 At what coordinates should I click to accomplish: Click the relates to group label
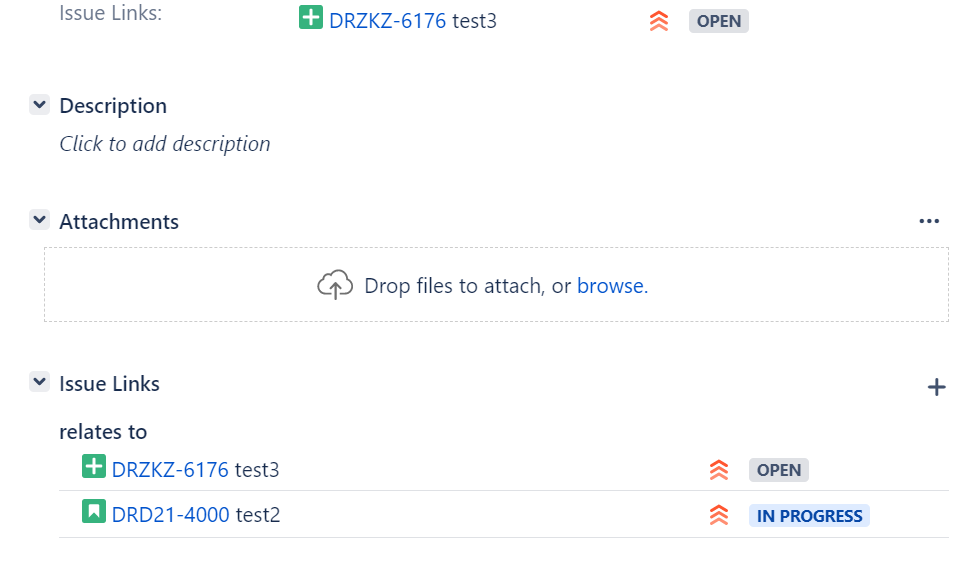pos(103,431)
